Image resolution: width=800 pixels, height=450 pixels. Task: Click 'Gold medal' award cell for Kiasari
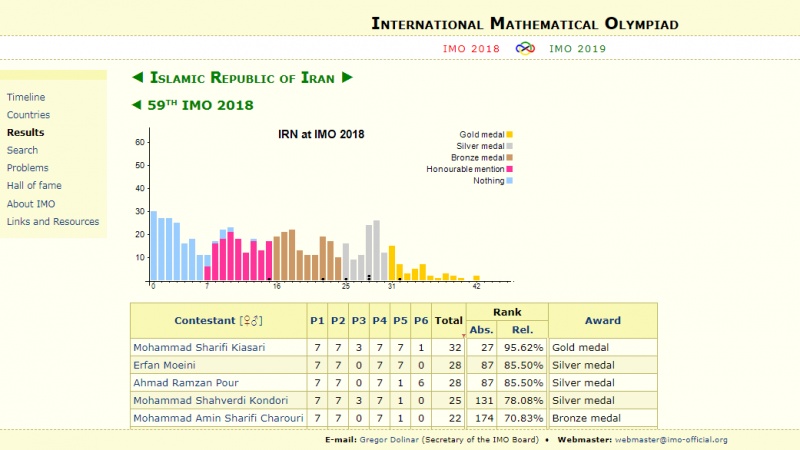(x=603, y=347)
